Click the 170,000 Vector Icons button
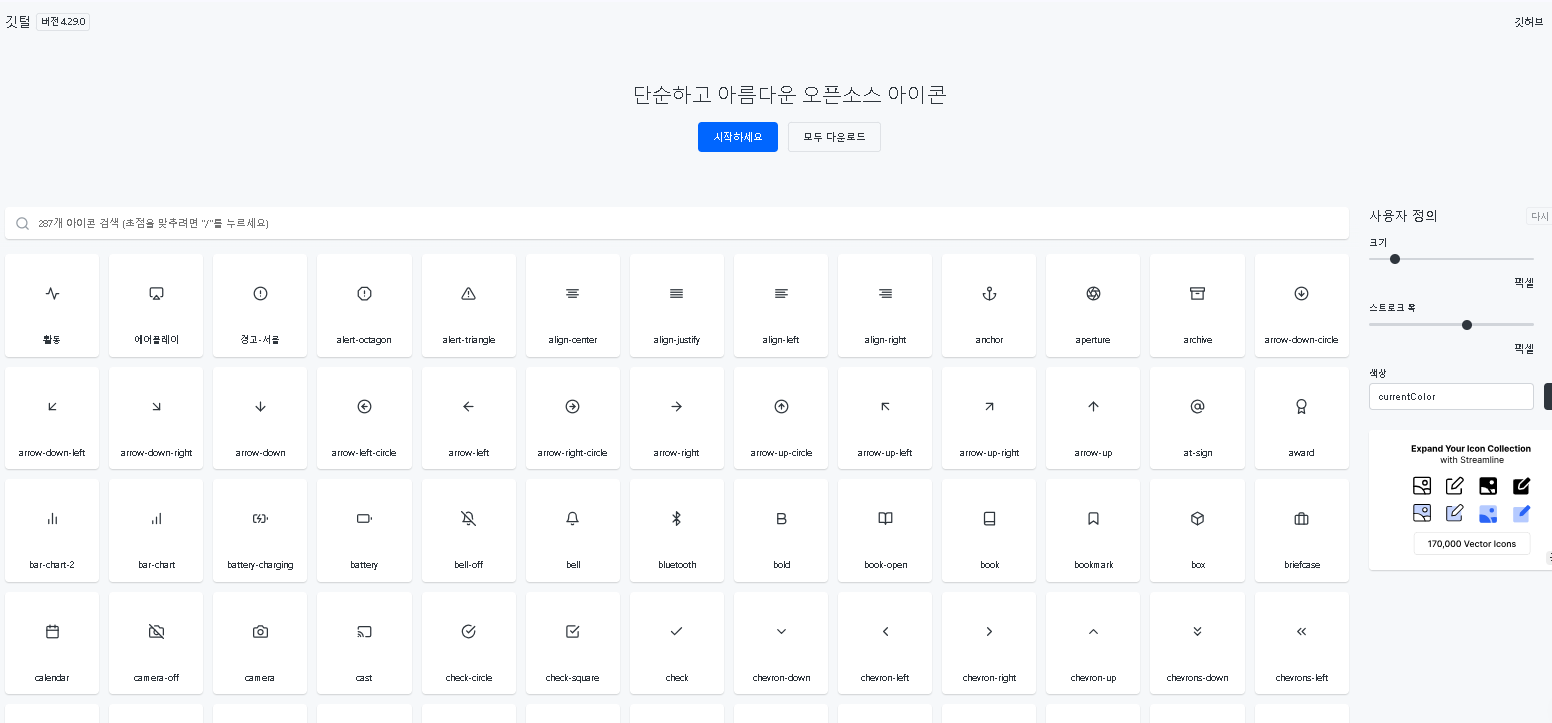Screen dimensions: 1552x723 pyautogui.click(x=1471, y=544)
